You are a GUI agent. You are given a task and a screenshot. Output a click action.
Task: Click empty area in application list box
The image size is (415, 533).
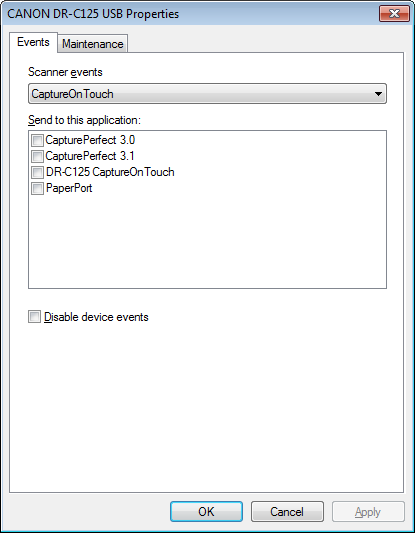pyautogui.click(x=207, y=241)
